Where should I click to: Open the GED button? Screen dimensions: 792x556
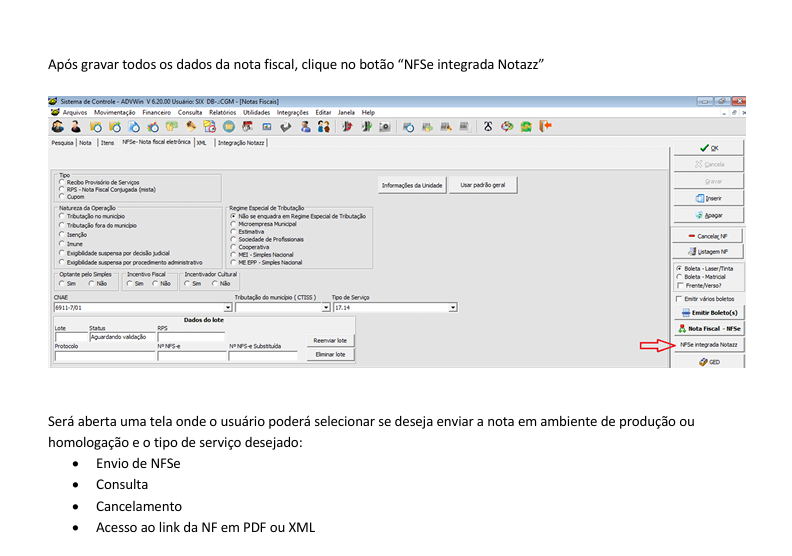[709, 362]
